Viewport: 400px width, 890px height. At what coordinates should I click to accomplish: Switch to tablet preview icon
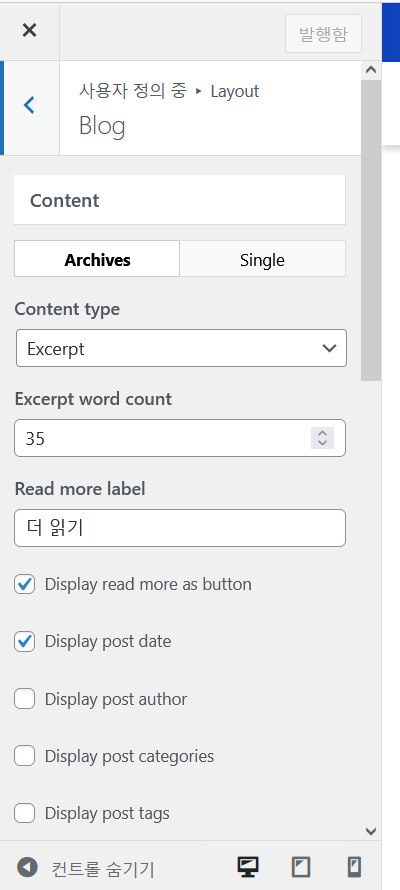tap(301, 867)
